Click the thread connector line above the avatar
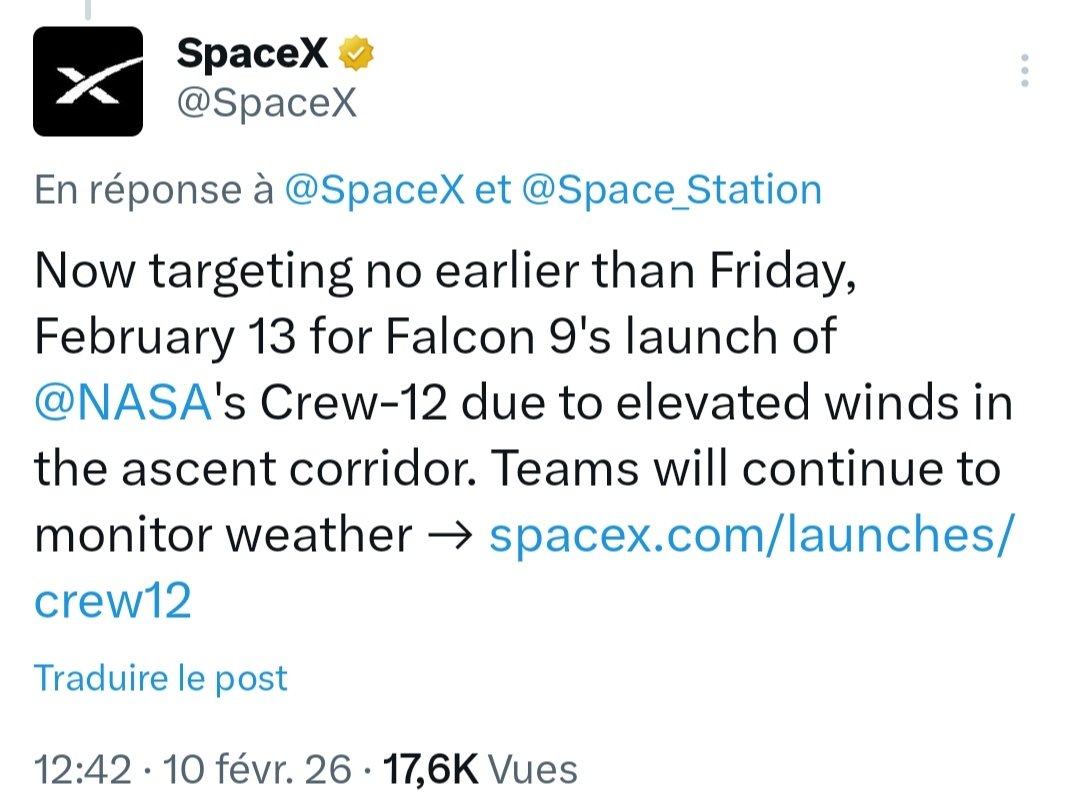 click(88, 10)
